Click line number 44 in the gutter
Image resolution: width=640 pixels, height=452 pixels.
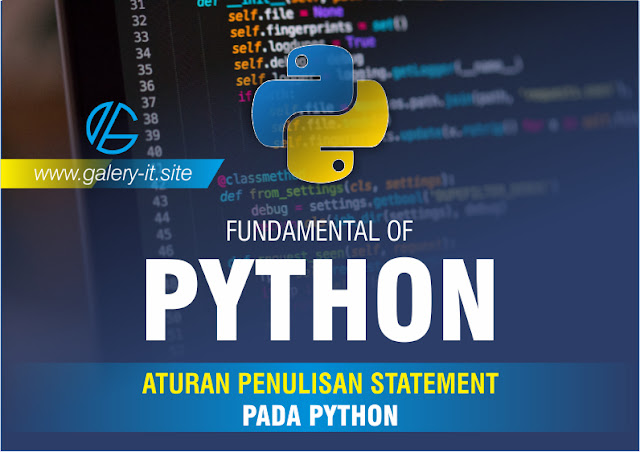(x=162, y=218)
